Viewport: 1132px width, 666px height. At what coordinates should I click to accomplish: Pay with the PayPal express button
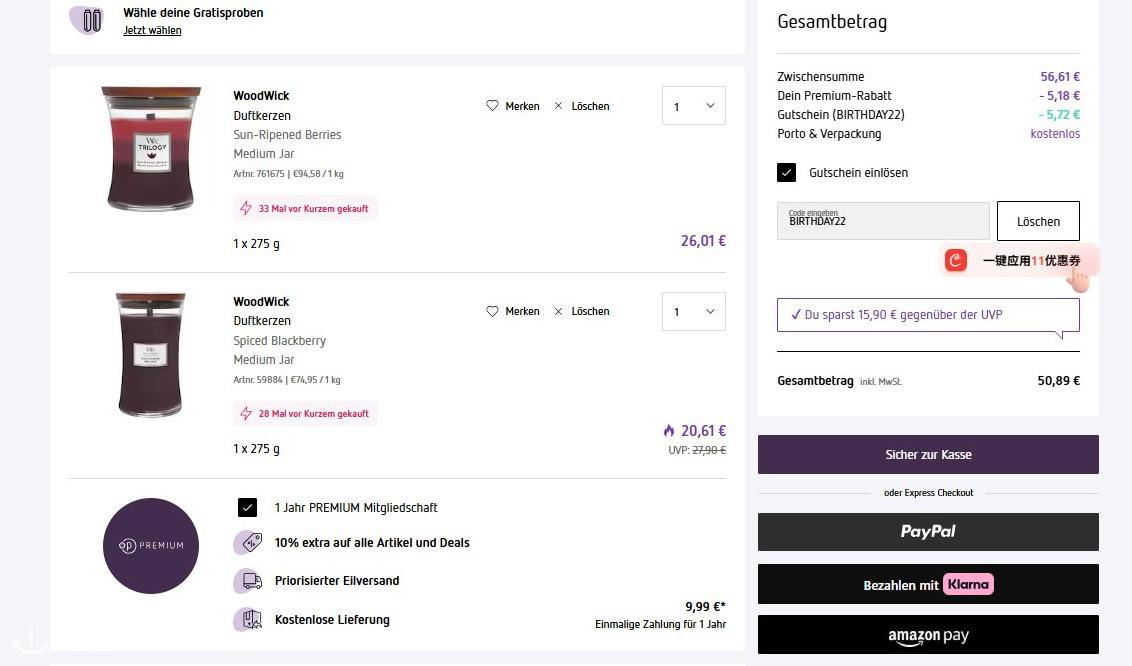pyautogui.click(x=927, y=532)
